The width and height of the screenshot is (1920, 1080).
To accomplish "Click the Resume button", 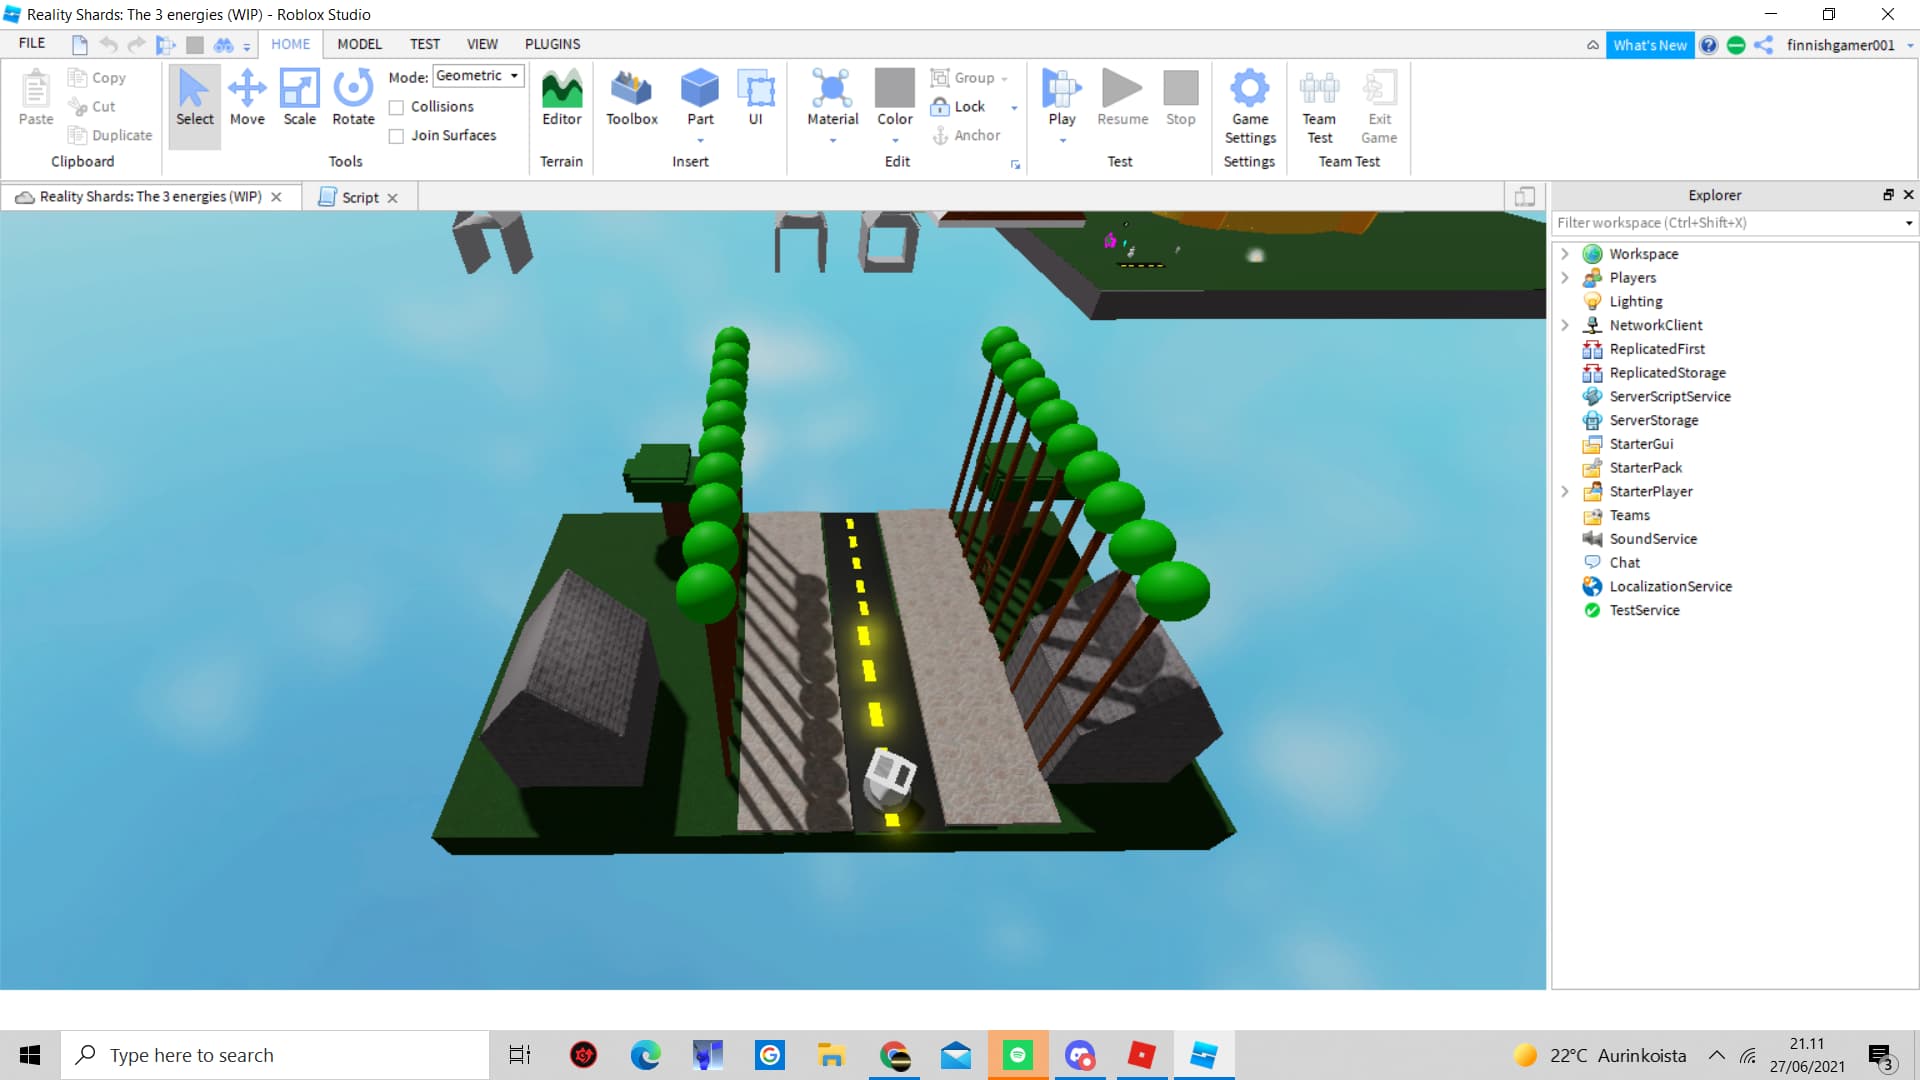I will pos(1122,98).
